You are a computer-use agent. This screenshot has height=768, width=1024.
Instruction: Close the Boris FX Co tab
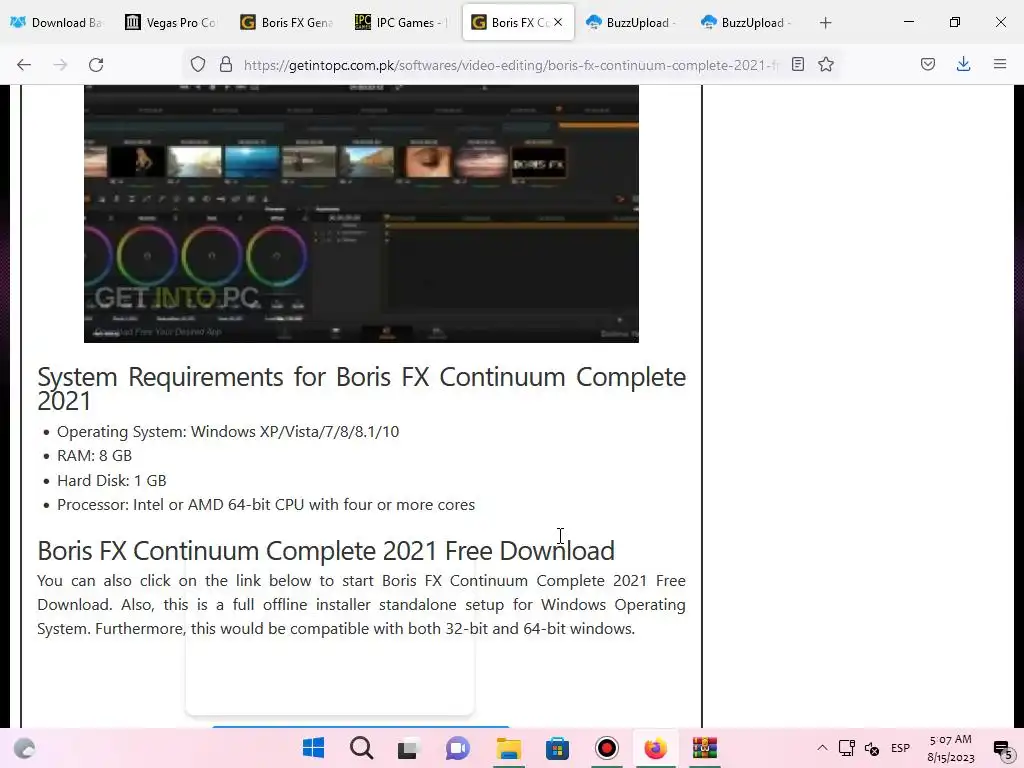coord(558,22)
